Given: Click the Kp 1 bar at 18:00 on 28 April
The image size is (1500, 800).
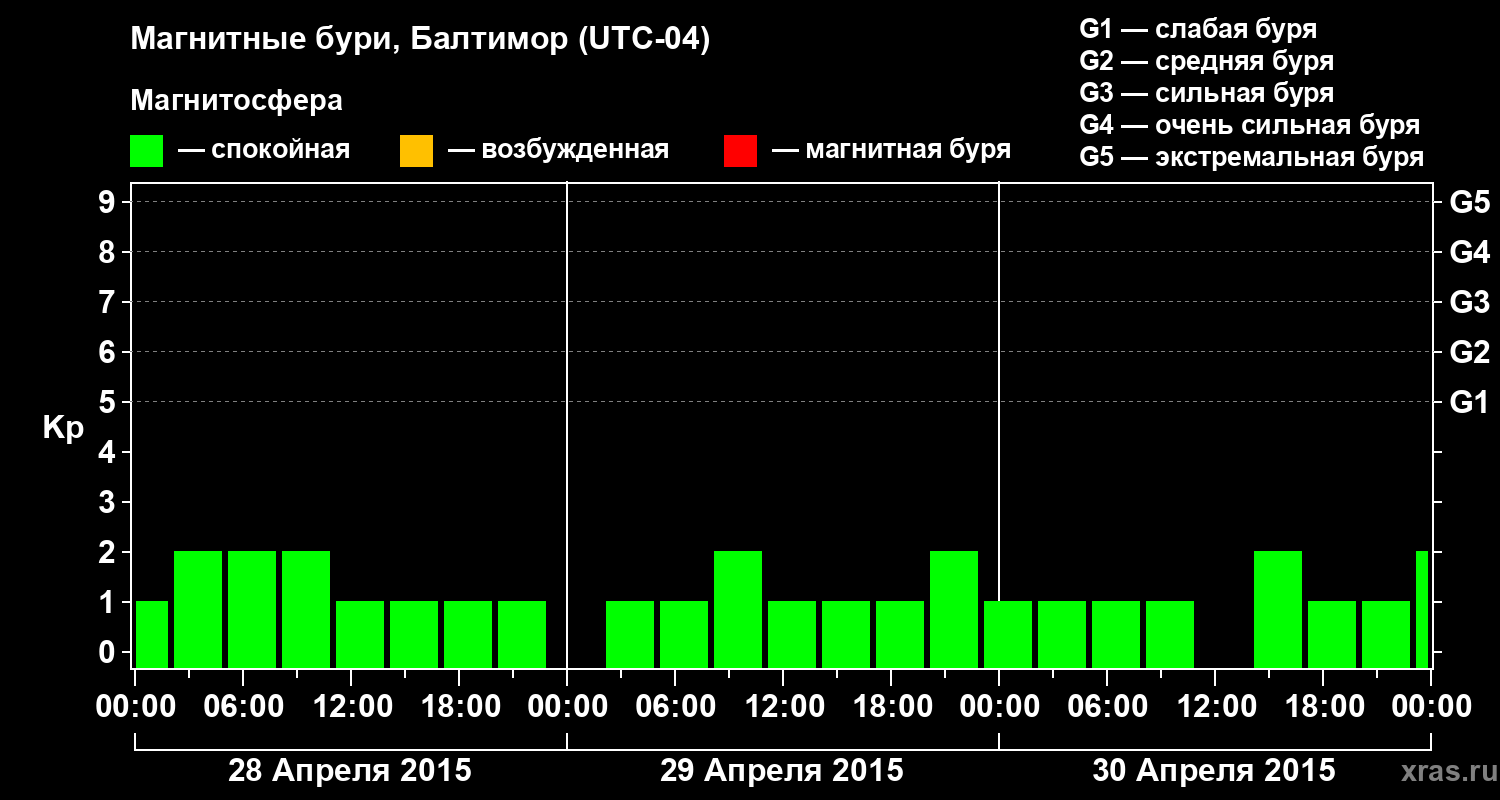Looking at the screenshot, I should [x=468, y=634].
